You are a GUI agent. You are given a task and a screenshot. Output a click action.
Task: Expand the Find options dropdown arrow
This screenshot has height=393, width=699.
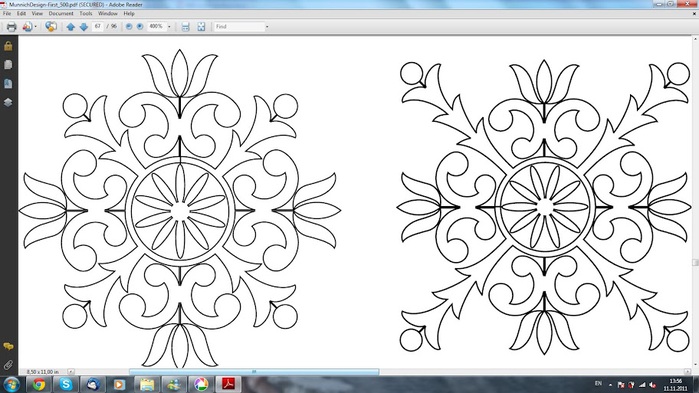point(267,27)
